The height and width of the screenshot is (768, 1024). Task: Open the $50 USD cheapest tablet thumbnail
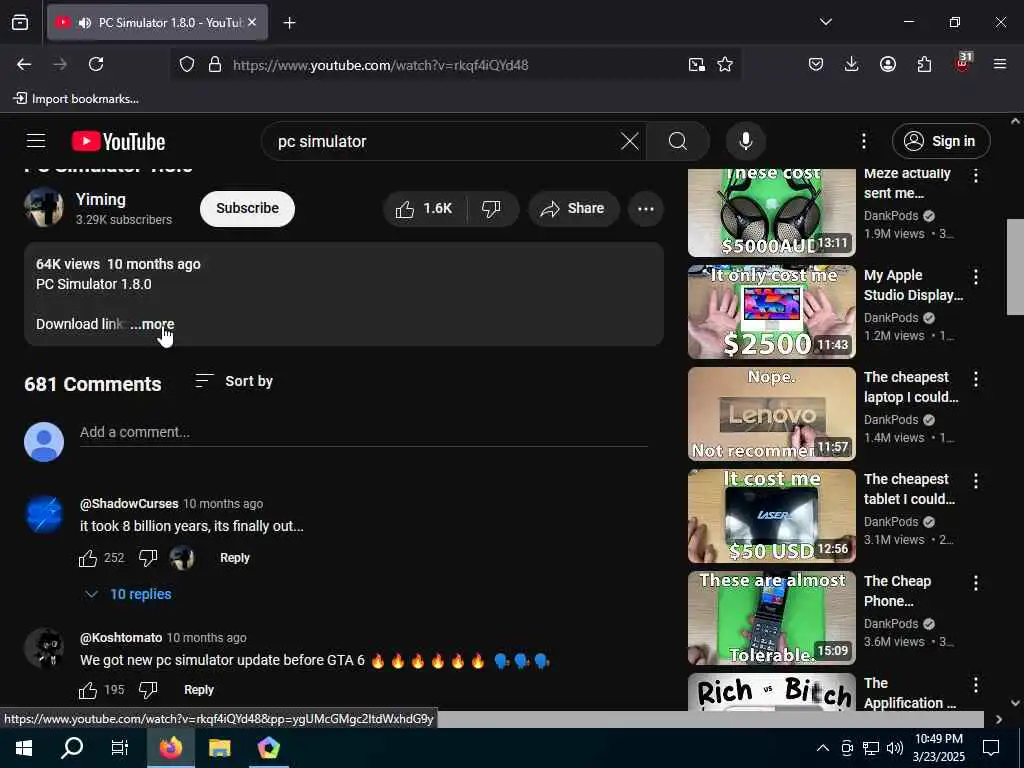(x=771, y=515)
